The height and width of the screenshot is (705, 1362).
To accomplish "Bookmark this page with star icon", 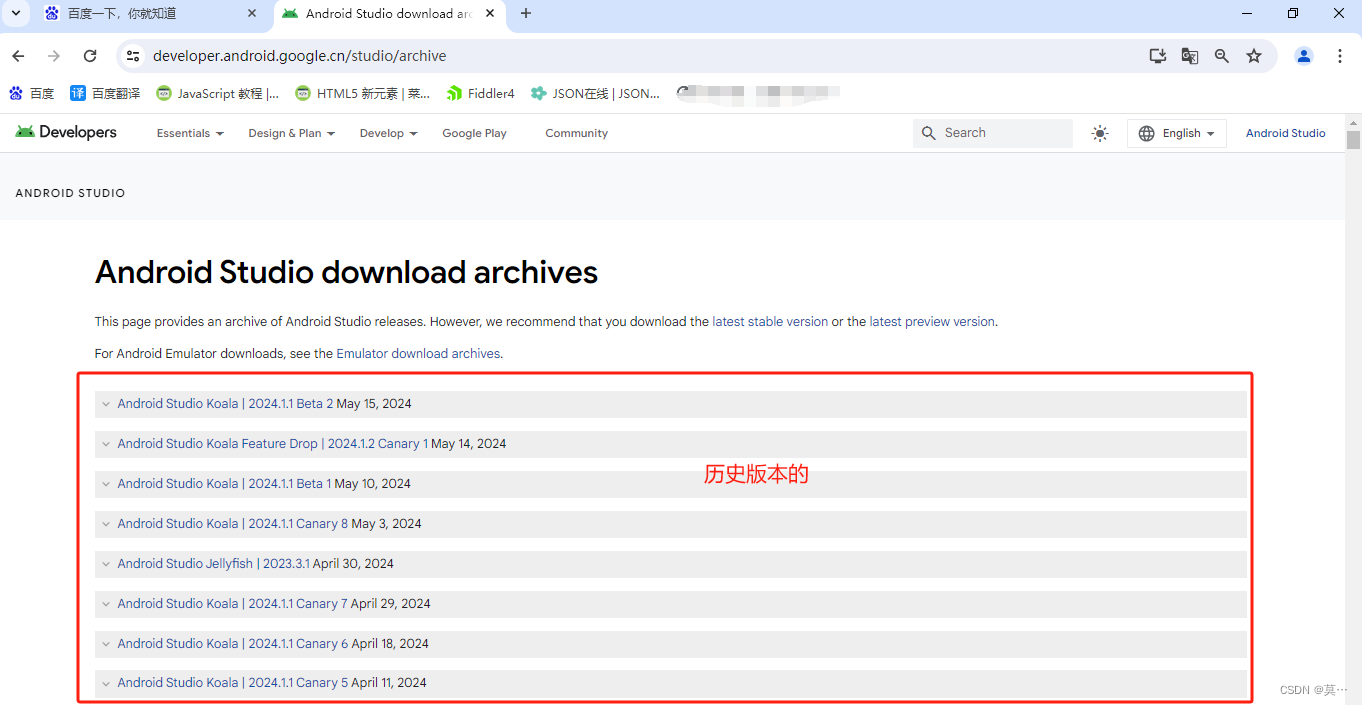I will [1254, 56].
